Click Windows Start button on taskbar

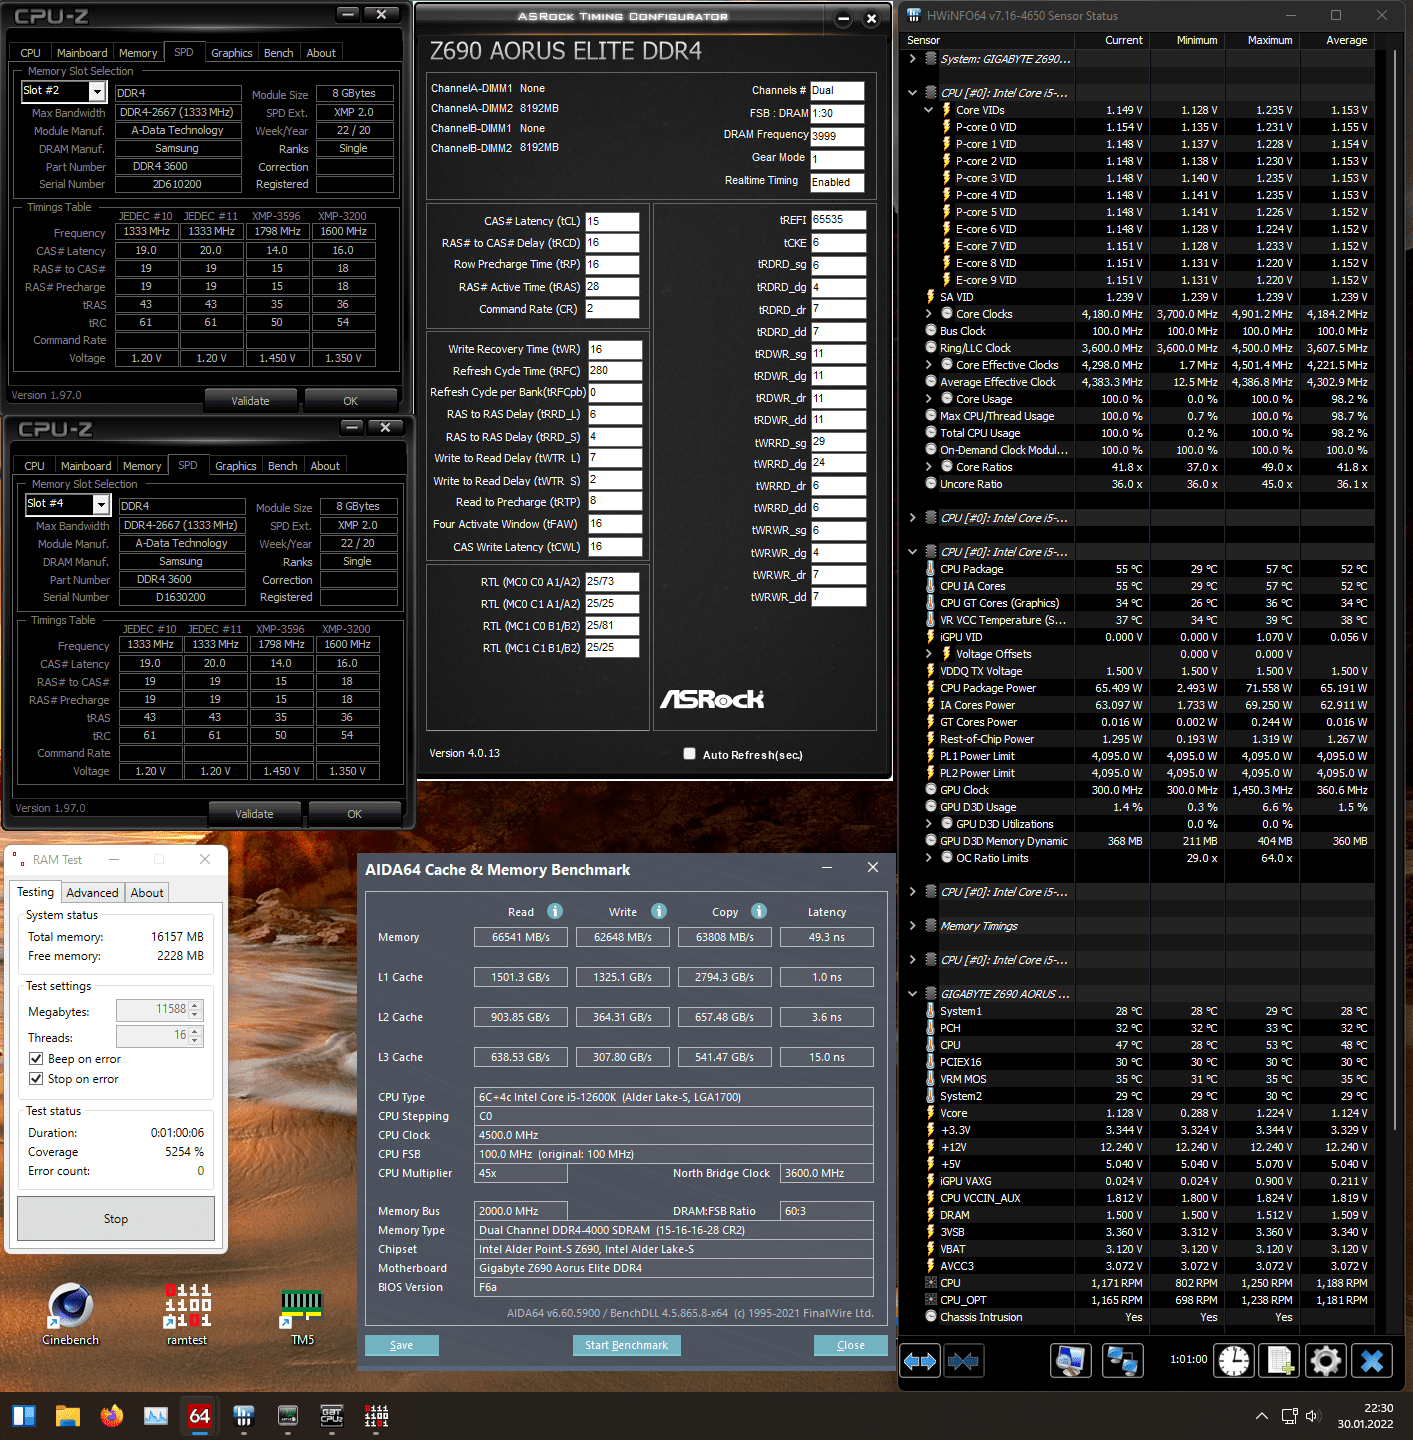(x=24, y=1416)
